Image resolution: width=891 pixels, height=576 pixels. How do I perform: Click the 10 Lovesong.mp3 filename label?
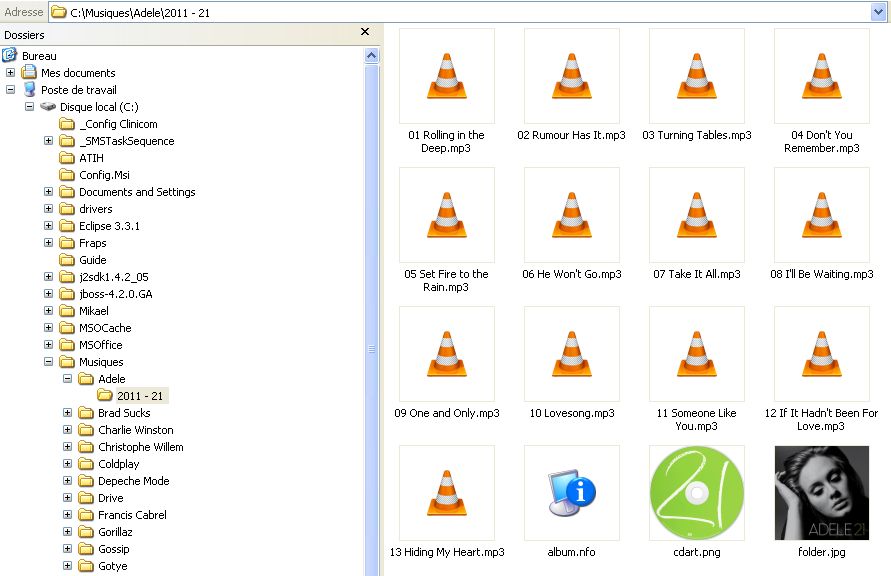coord(572,413)
